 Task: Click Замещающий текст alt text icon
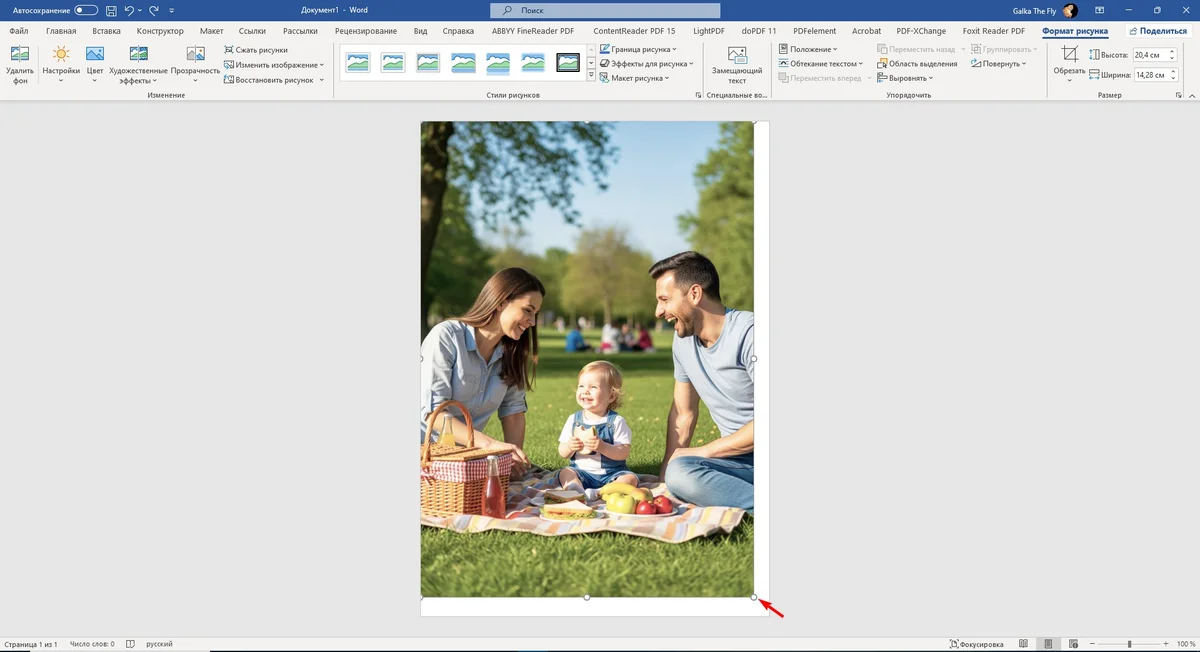(737, 55)
